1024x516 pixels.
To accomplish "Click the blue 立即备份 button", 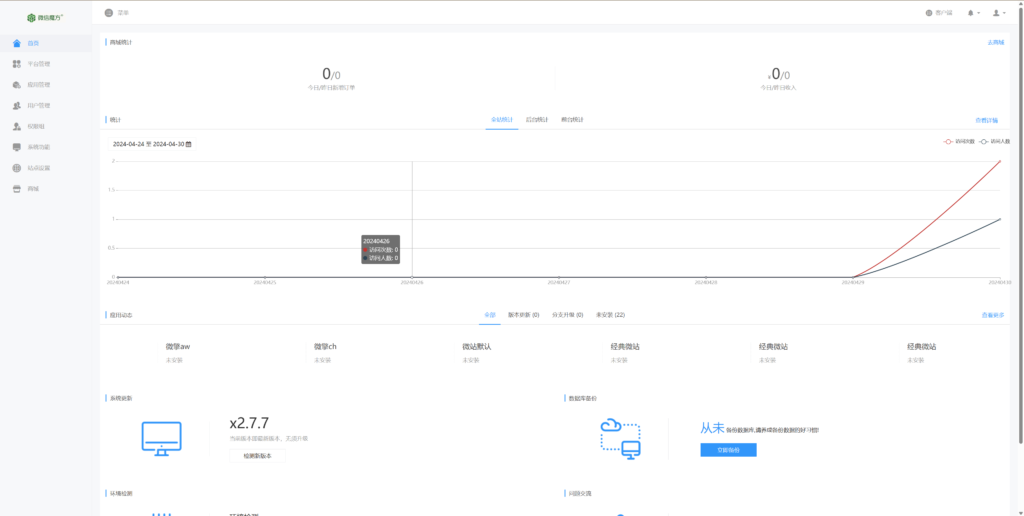I will pos(728,450).
